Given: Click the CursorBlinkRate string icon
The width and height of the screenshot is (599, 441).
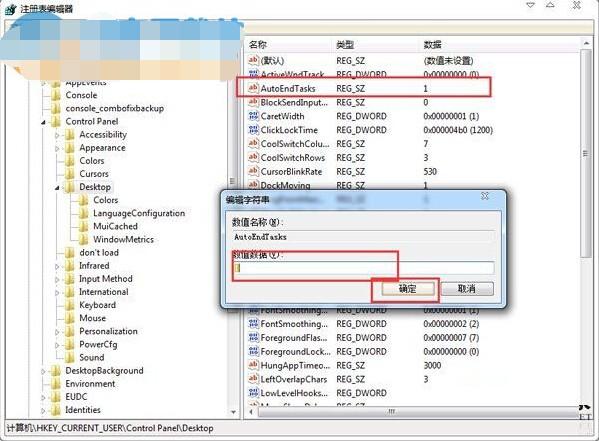Looking at the screenshot, I should click(253, 171).
